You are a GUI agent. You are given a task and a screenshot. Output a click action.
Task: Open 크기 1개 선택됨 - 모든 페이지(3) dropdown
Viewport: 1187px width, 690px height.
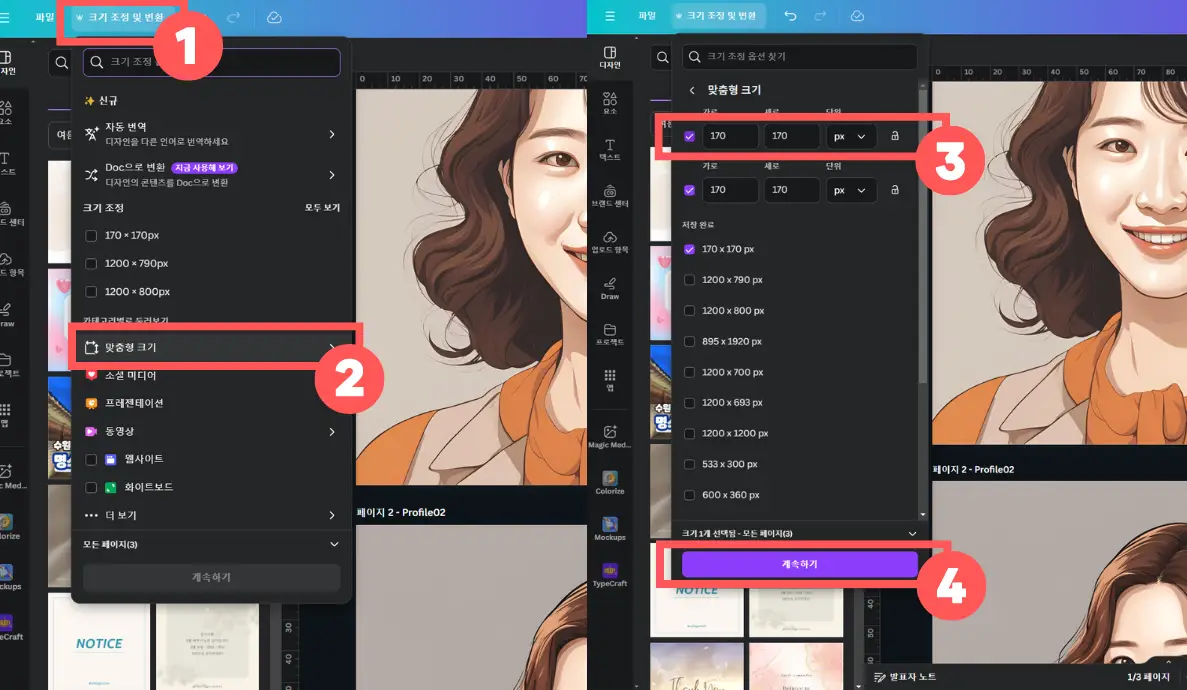coord(799,533)
